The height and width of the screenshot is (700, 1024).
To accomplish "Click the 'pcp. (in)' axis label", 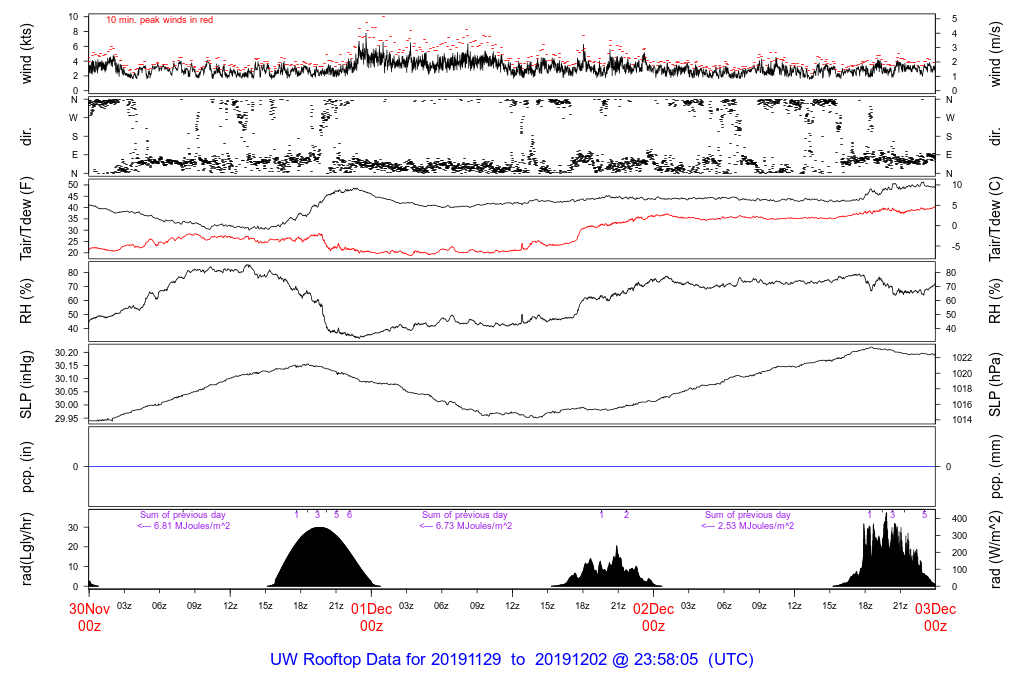I will click(x=26, y=466).
